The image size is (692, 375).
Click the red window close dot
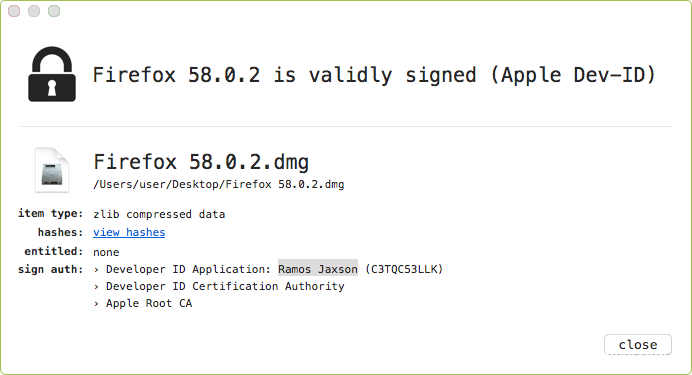point(14,11)
